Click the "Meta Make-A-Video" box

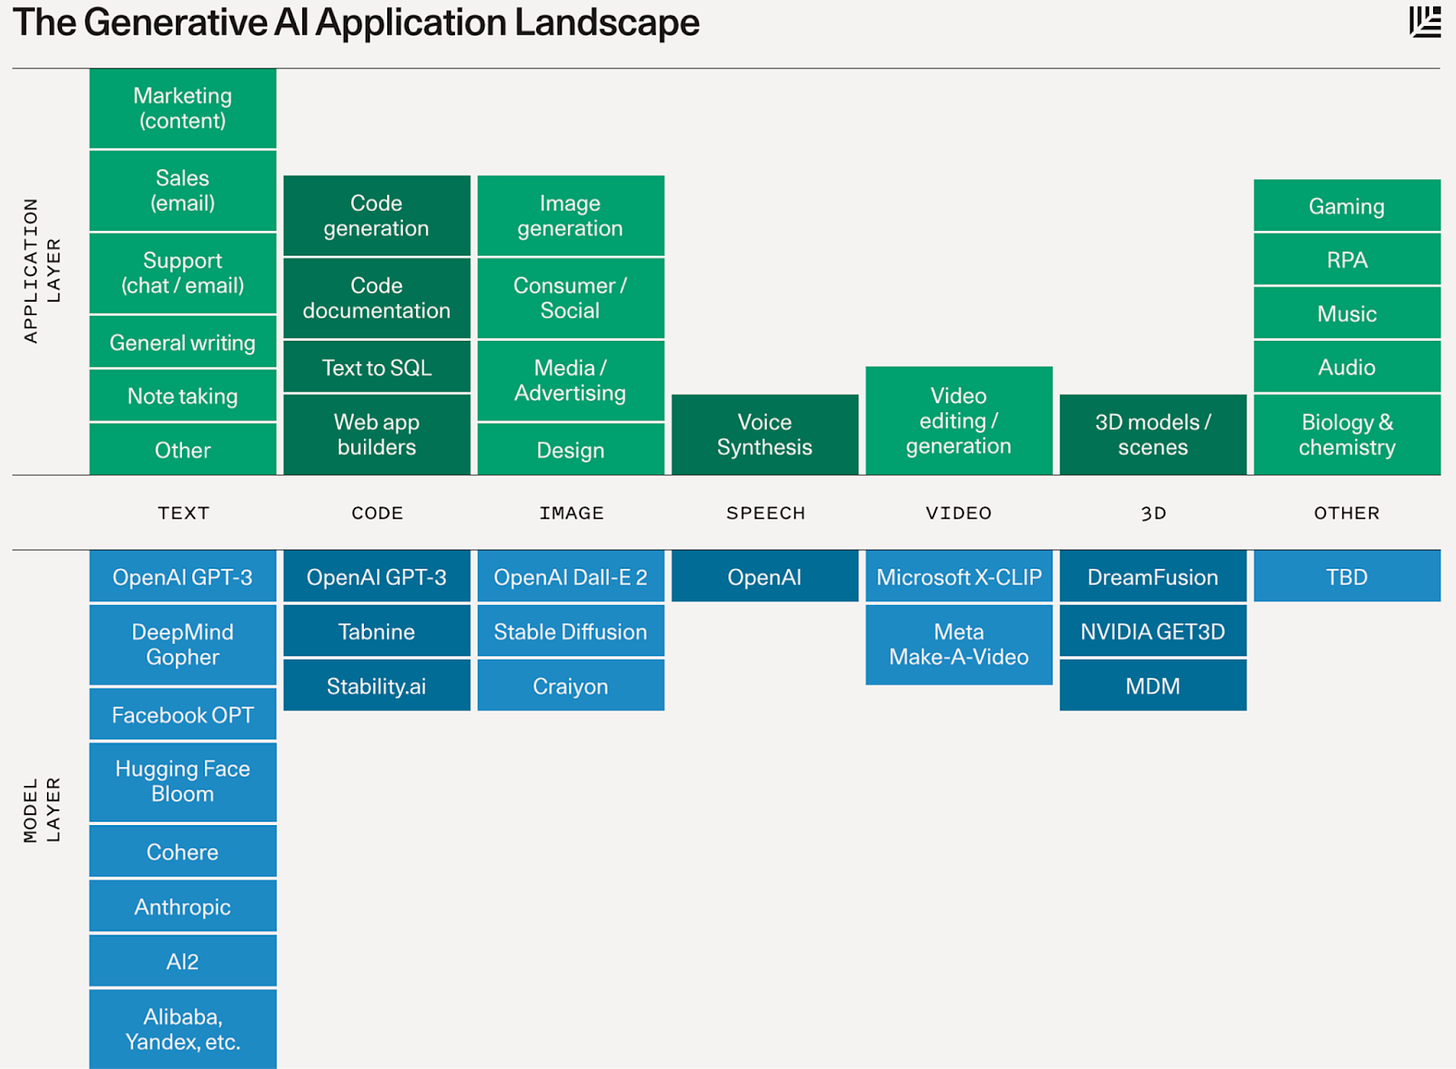pos(959,644)
